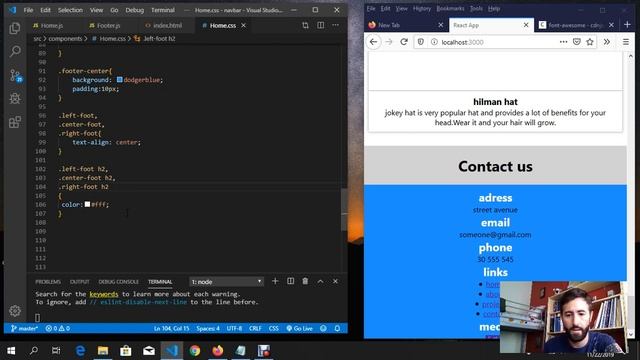Open the terminal selector '1: node' dropdown
640x360 pixels.
(x=227, y=282)
